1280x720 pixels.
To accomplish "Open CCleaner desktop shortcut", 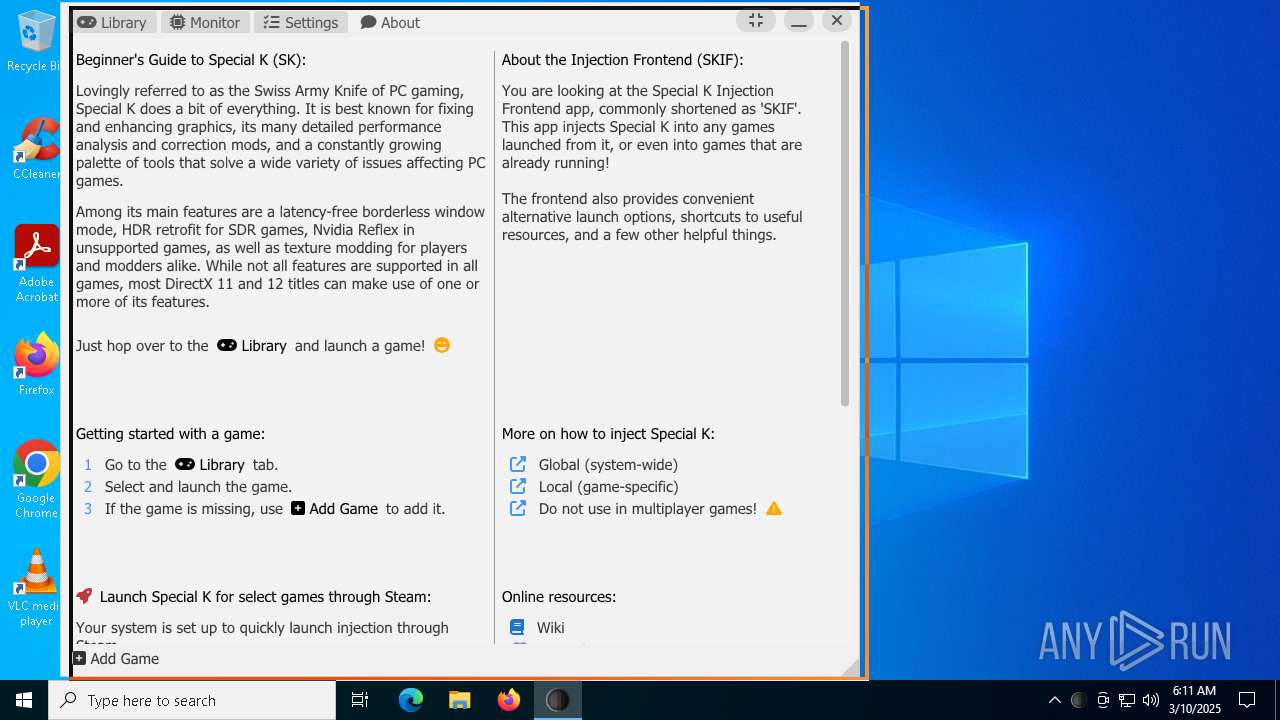I will tap(36, 149).
